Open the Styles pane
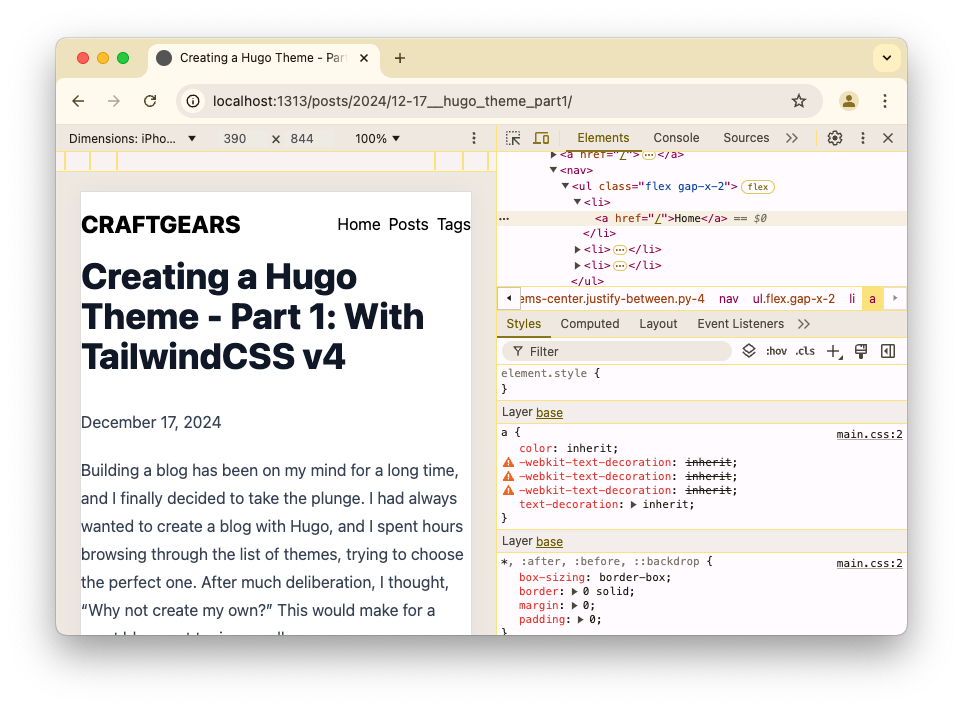This screenshot has width=963, height=709. (x=524, y=324)
